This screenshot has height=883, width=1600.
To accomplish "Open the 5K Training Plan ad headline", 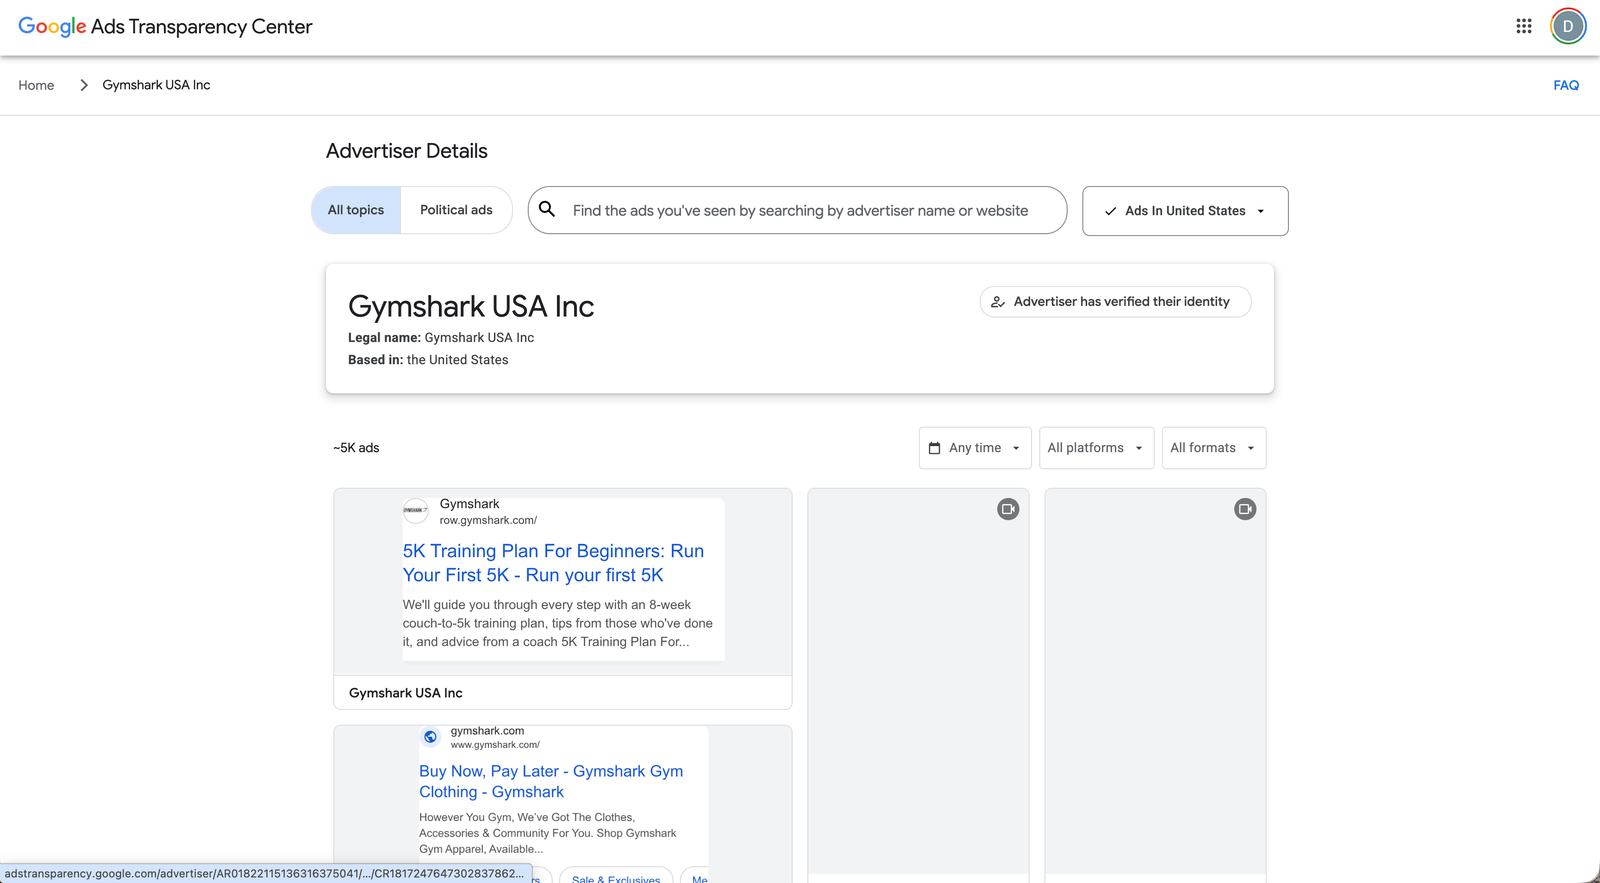I will point(553,563).
